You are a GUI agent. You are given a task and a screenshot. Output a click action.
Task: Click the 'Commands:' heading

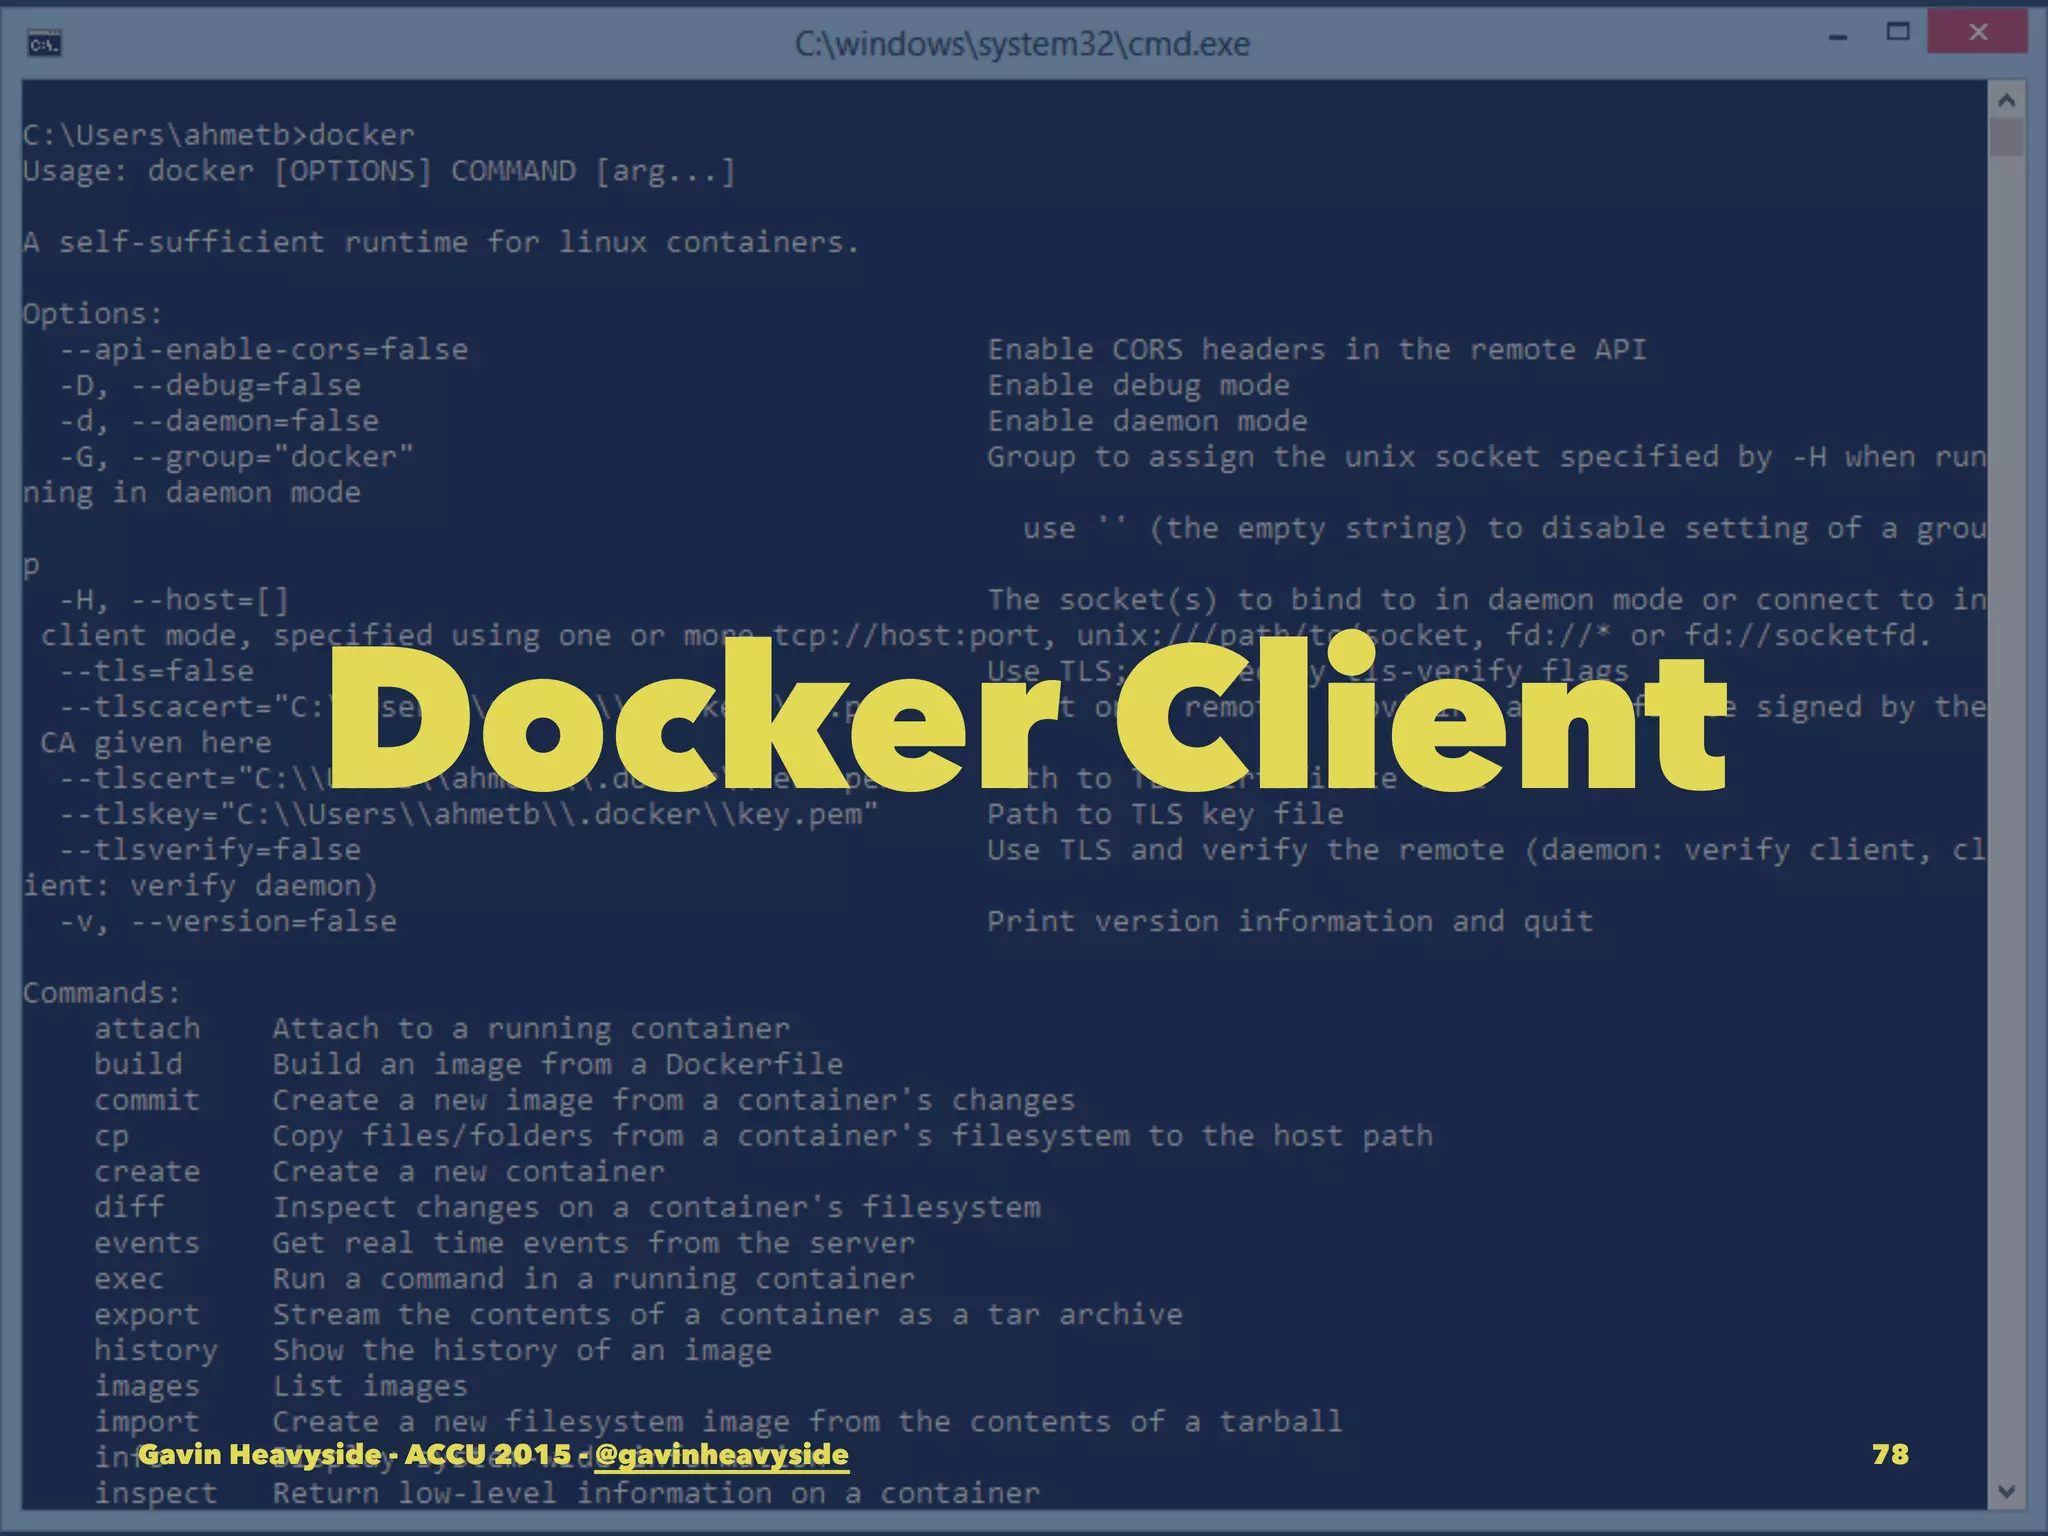coord(102,993)
